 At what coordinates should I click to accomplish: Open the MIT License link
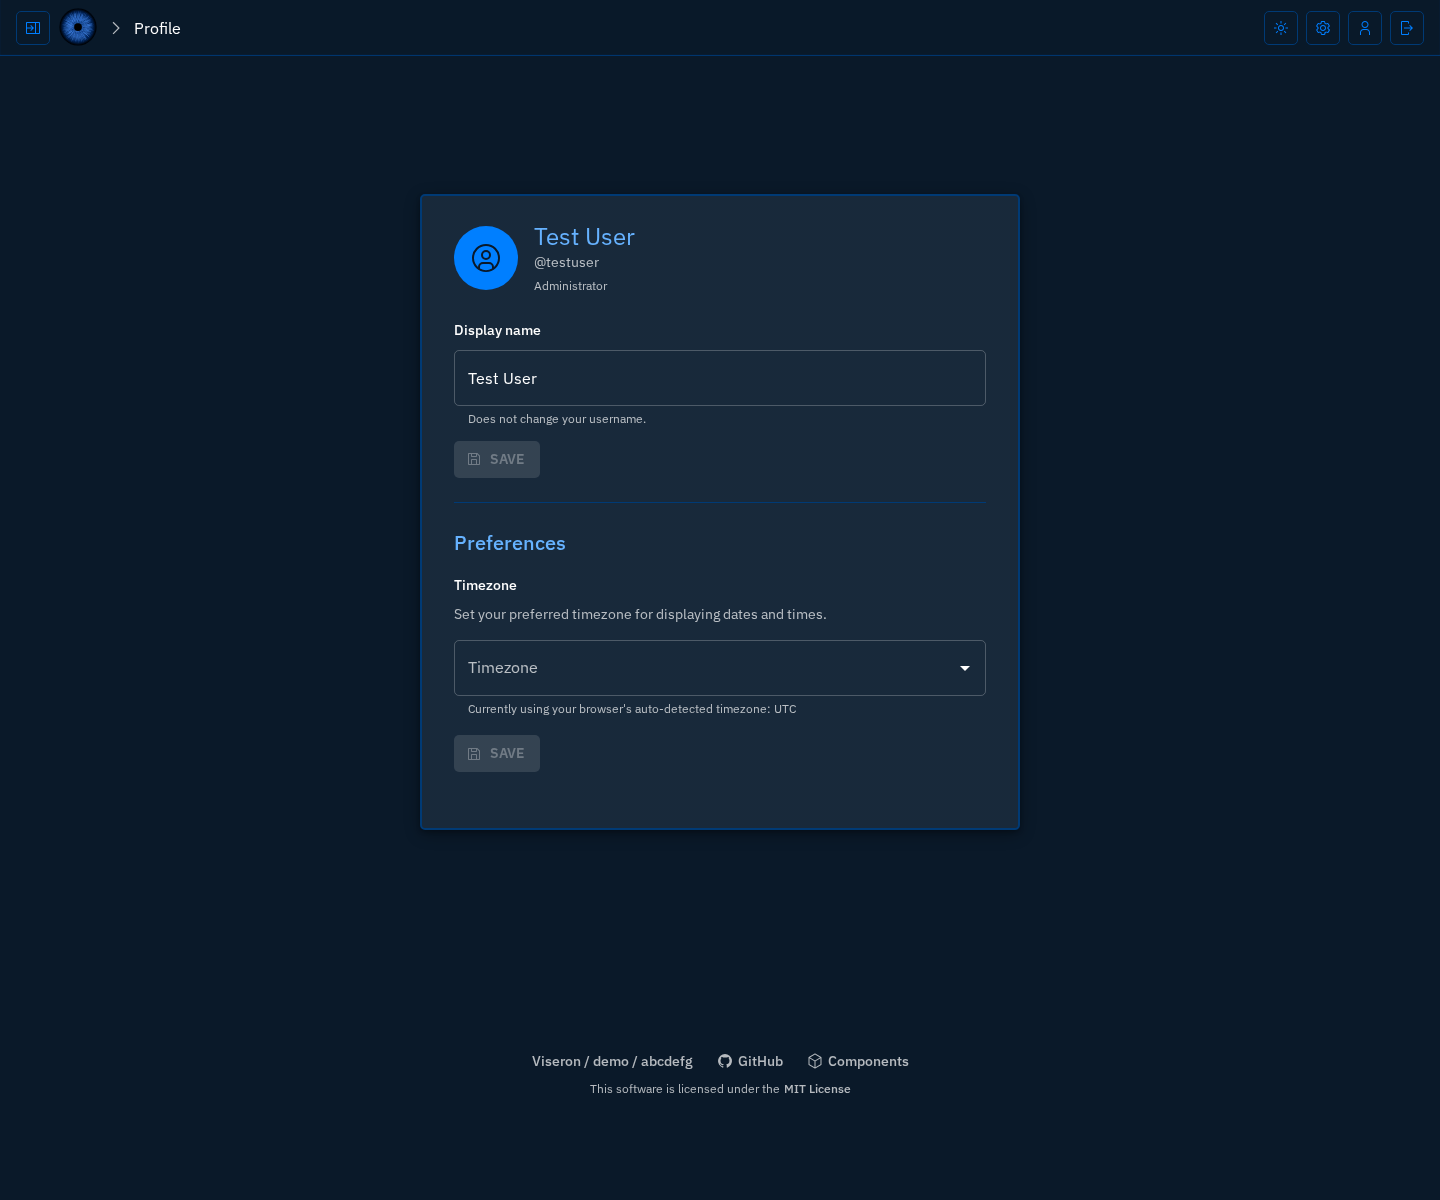pyautogui.click(x=817, y=1089)
